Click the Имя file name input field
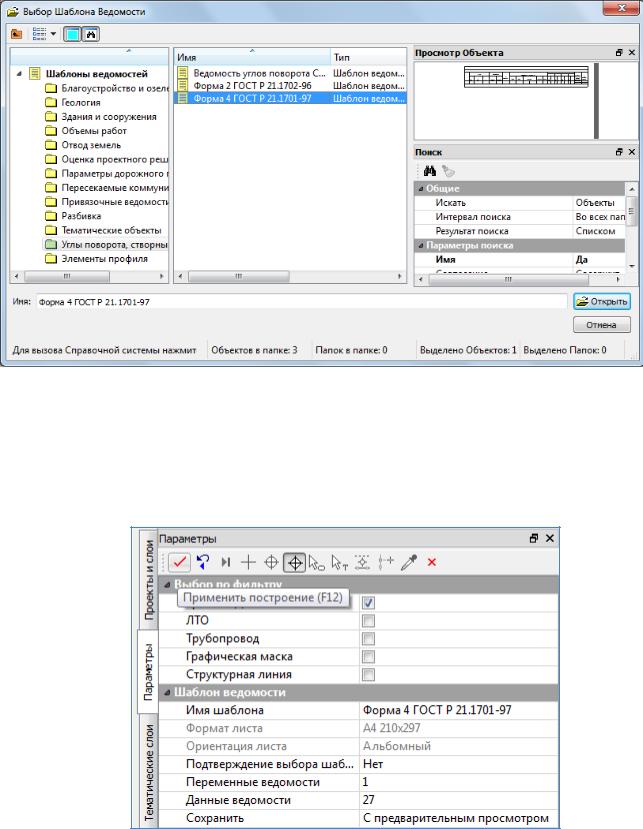643x829 pixels. tap(301, 302)
